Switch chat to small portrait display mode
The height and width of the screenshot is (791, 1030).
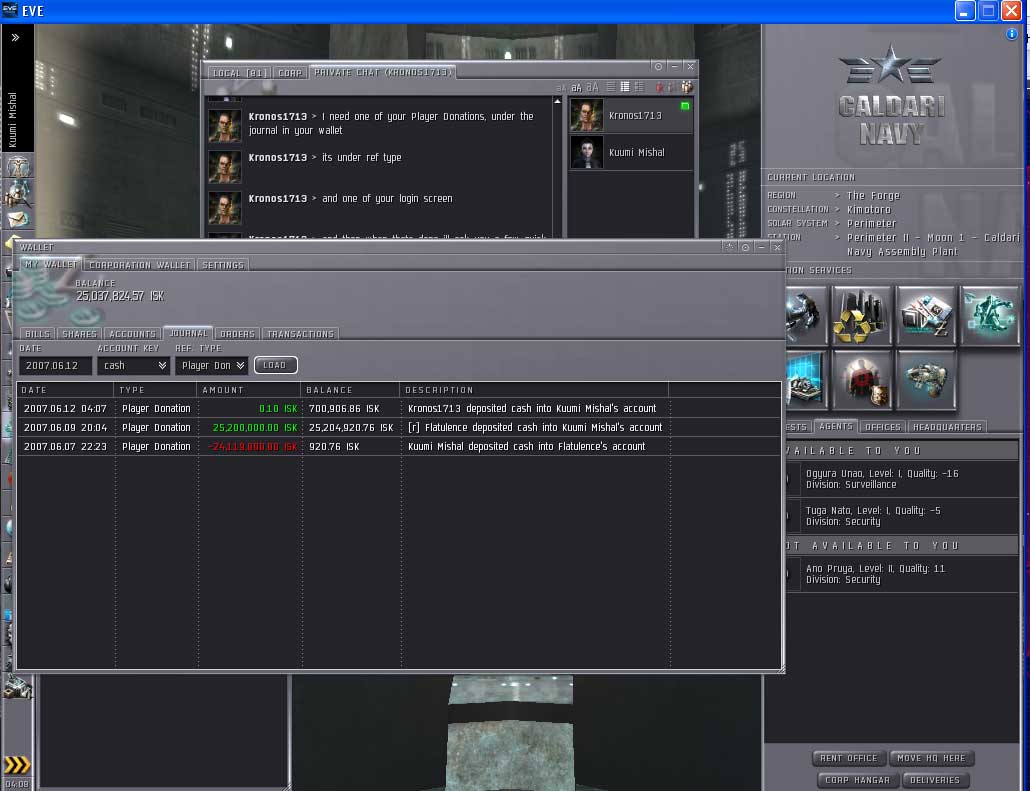click(x=625, y=87)
